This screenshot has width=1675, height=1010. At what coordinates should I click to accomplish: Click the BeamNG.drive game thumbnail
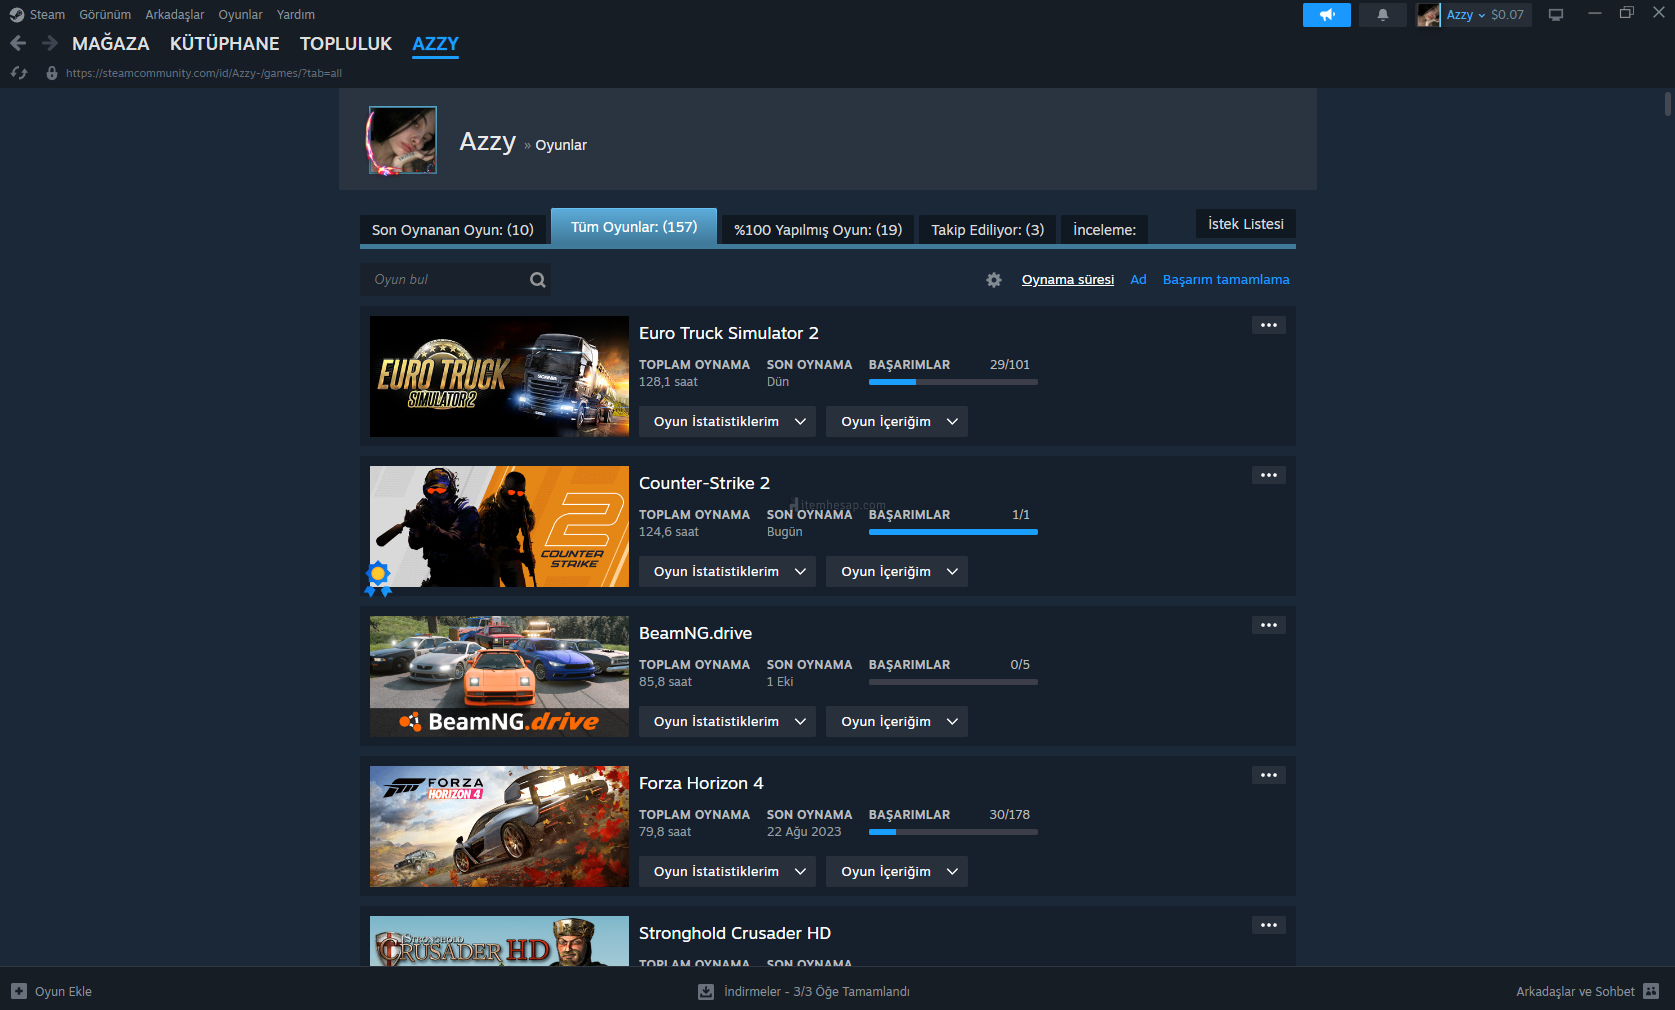pos(499,676)
